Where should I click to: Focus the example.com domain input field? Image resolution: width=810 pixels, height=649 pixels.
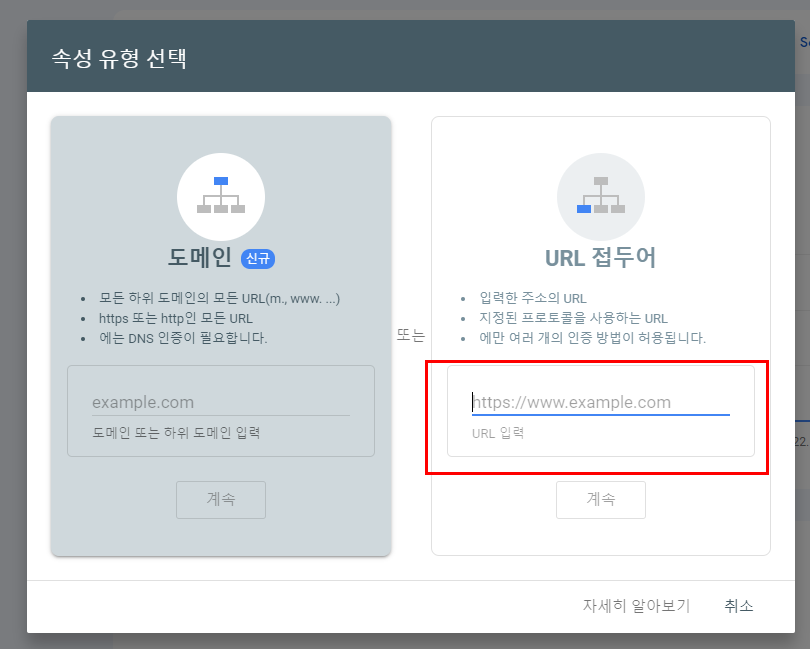(x=221, y=403)
